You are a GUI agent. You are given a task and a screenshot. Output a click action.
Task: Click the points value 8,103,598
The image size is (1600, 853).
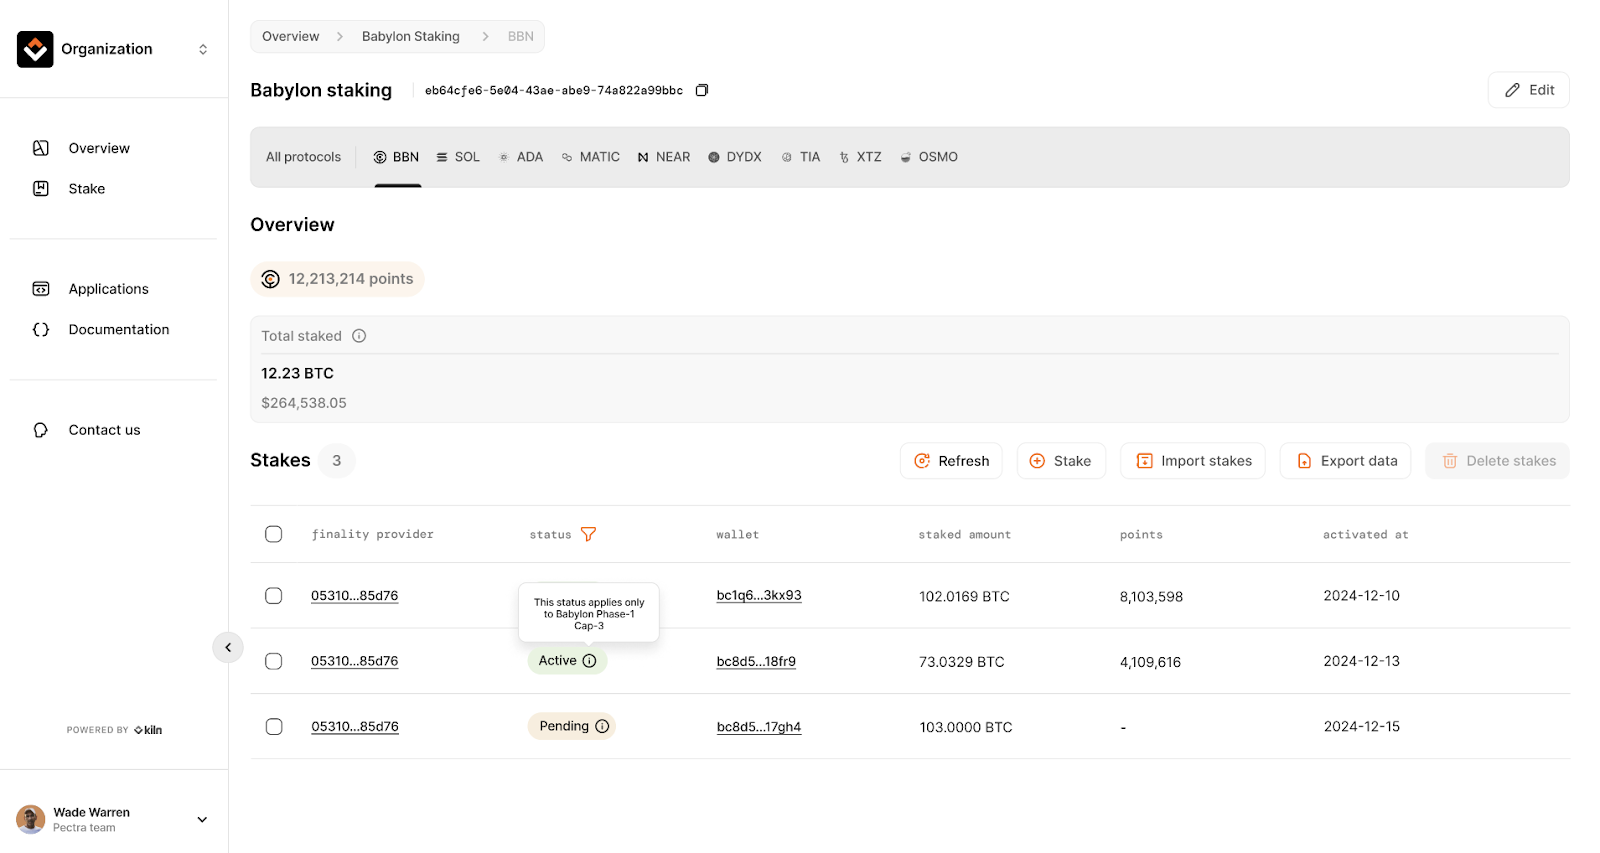(x=1151, y=597)
